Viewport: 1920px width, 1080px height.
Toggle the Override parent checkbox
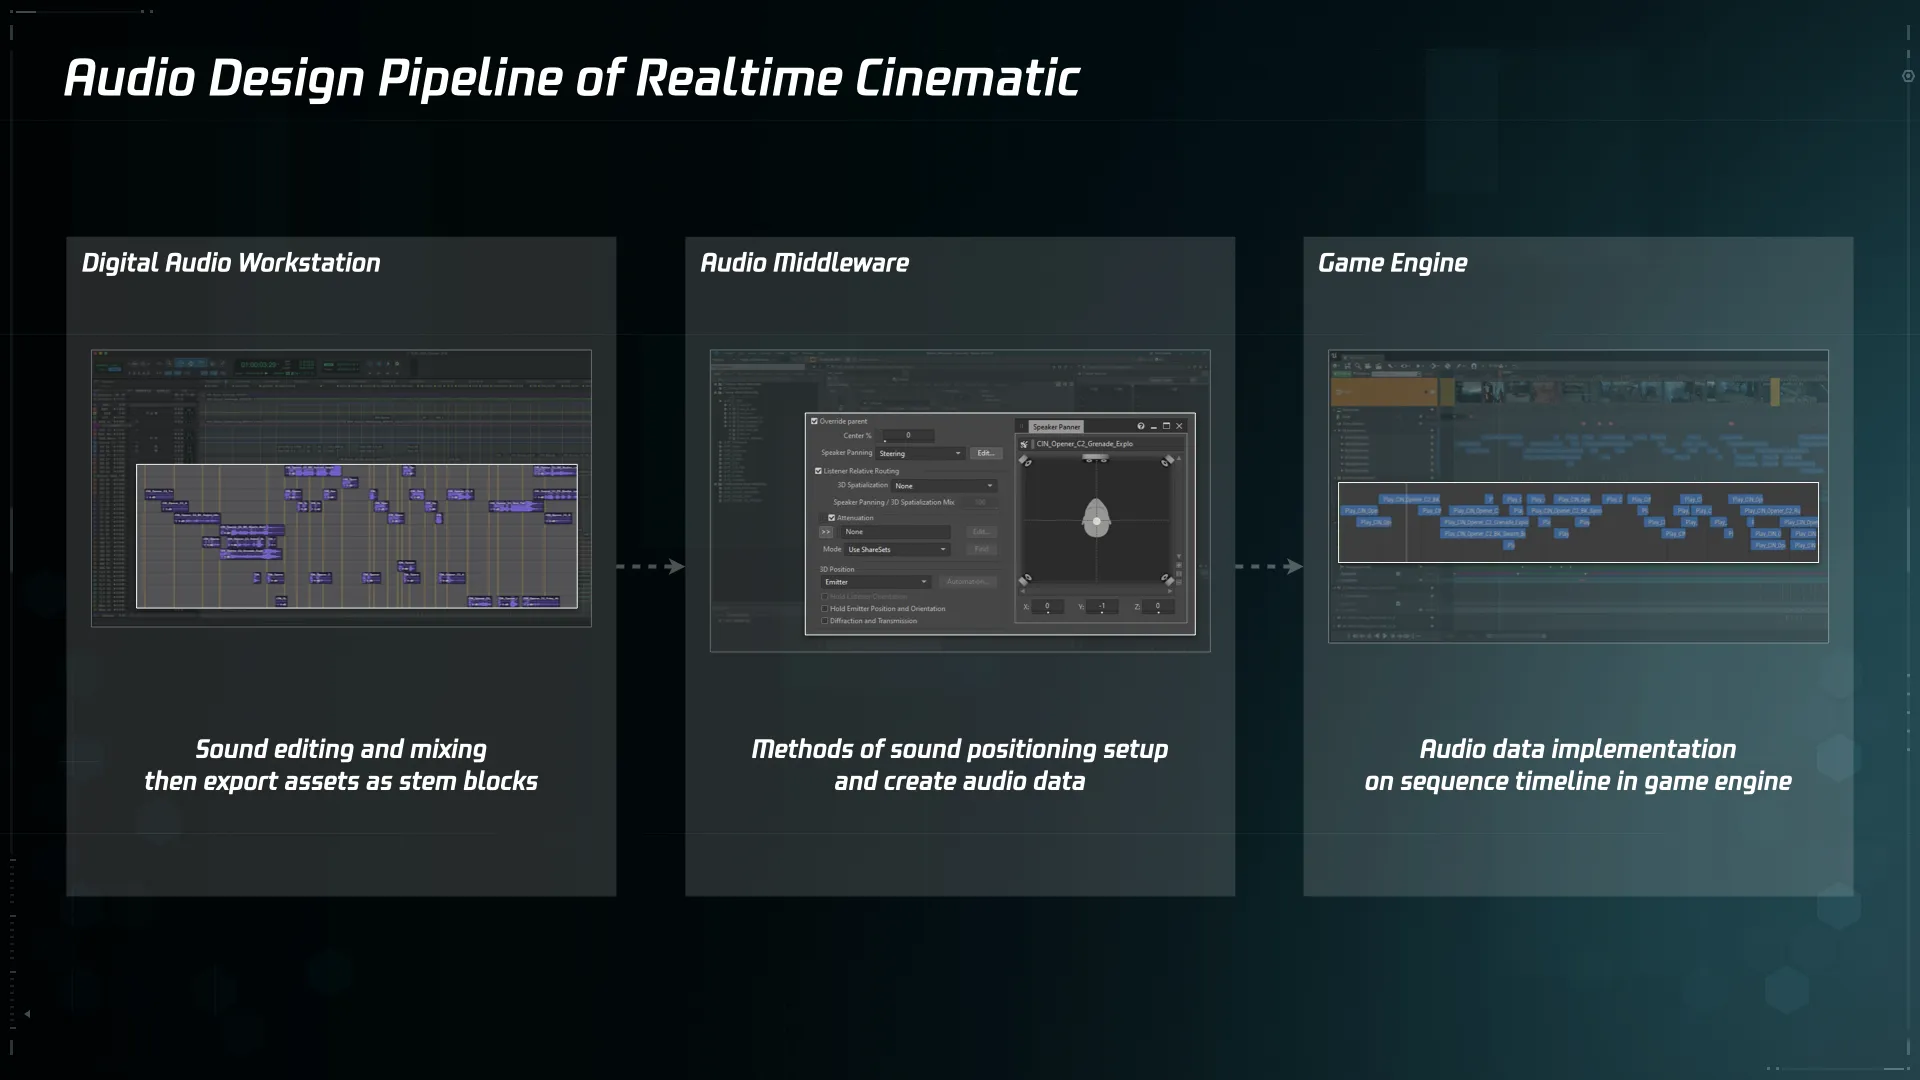pos(814,421)
